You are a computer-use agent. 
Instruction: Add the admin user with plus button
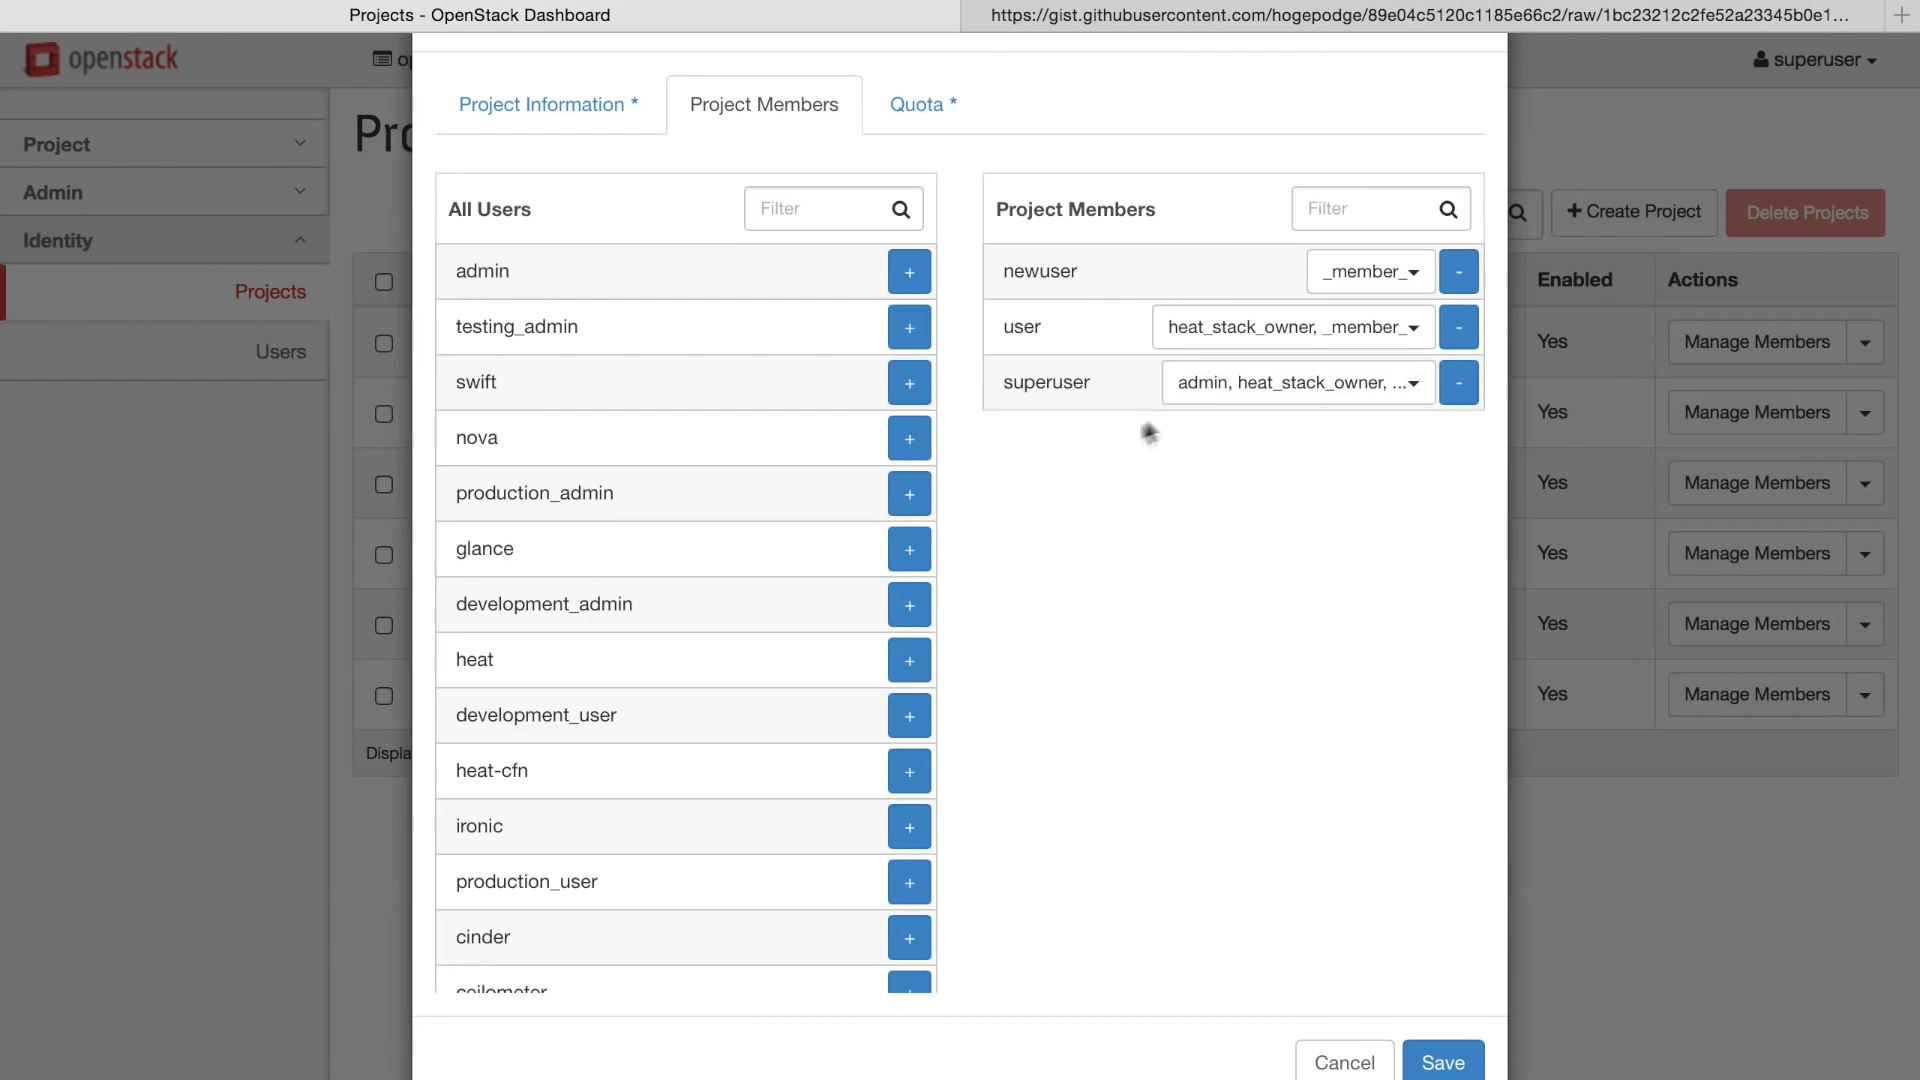pos(909,272)
